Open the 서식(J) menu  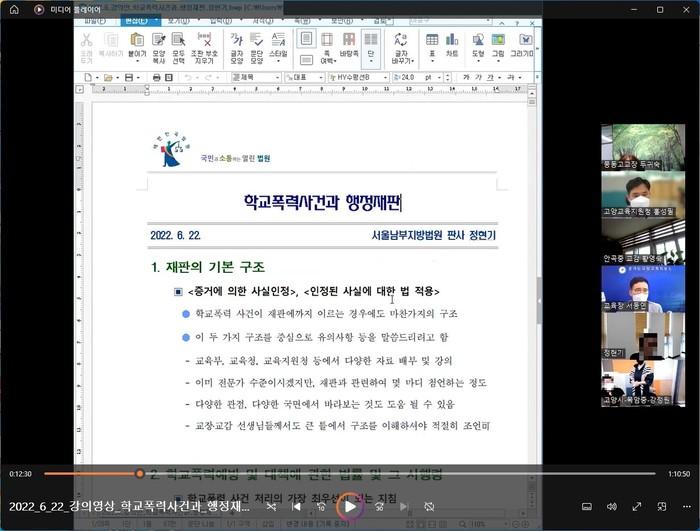coord(262,21)
